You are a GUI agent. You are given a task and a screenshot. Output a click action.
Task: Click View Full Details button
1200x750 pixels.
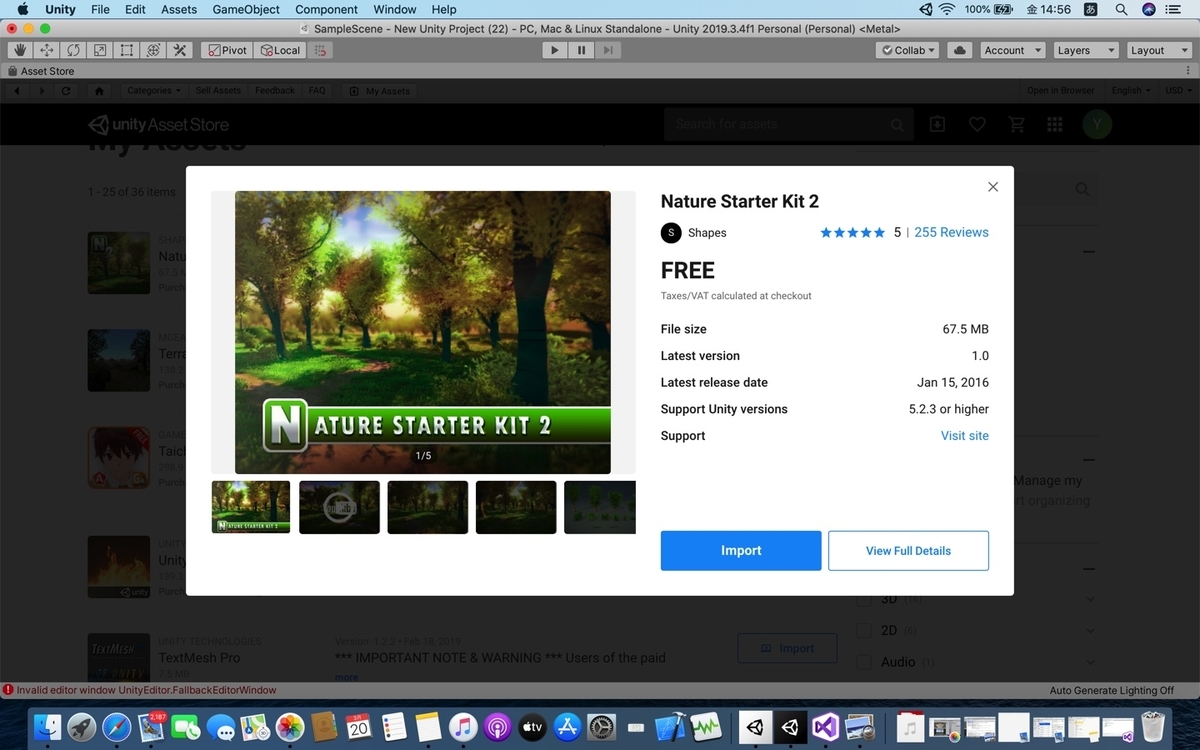[908, 551]
